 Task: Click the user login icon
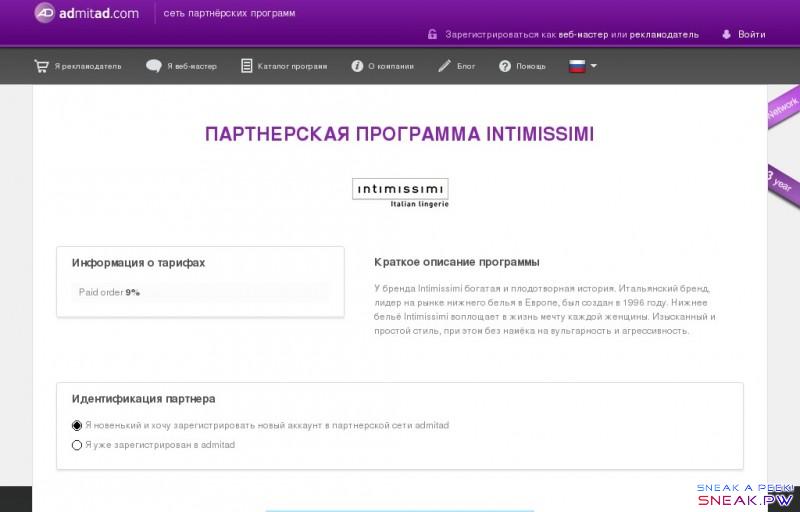pos(726,34)
